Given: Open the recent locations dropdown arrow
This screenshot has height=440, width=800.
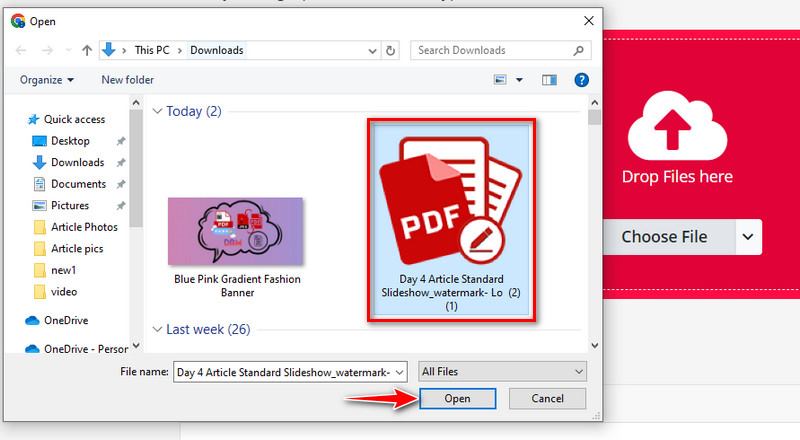Looking at the screenshot, I should [68, 50].
